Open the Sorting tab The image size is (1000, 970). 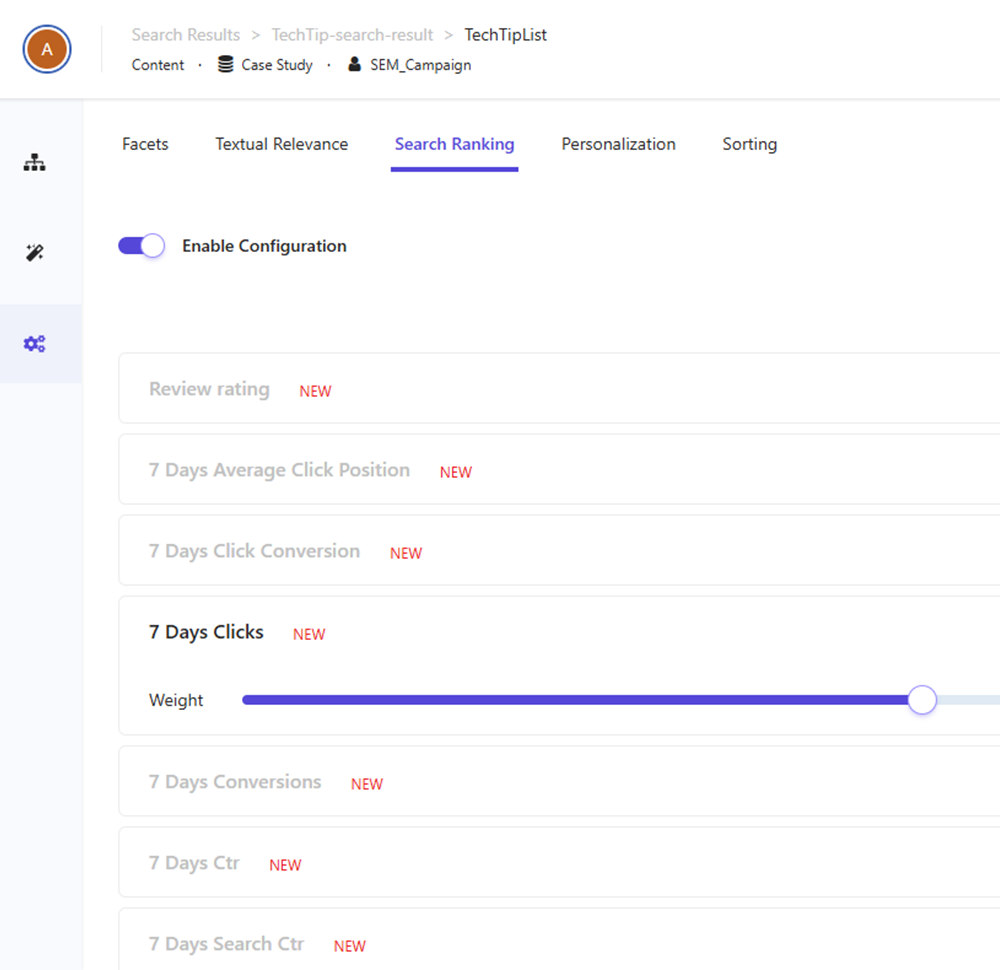(x=750, y=144)
